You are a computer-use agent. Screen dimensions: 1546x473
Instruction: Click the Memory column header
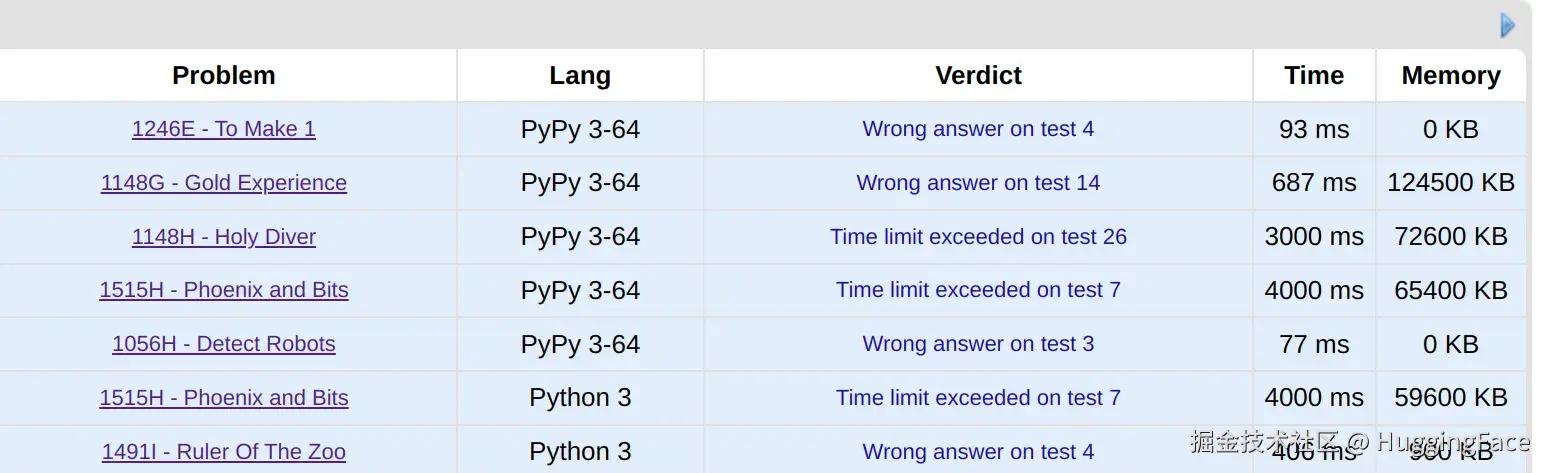point(1451,76)
